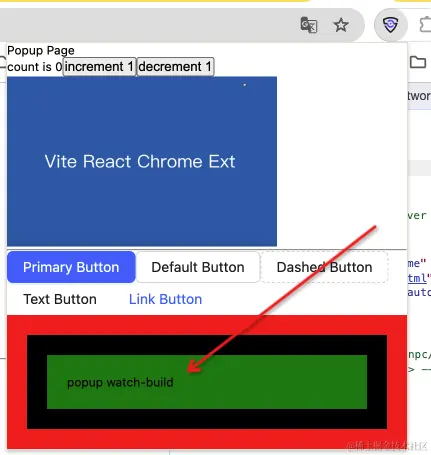The width and height of the screenshot is (431, 455).
Task: Click the folder icon beside the popup
Action: pyautogui.click(x=418, y=62)
